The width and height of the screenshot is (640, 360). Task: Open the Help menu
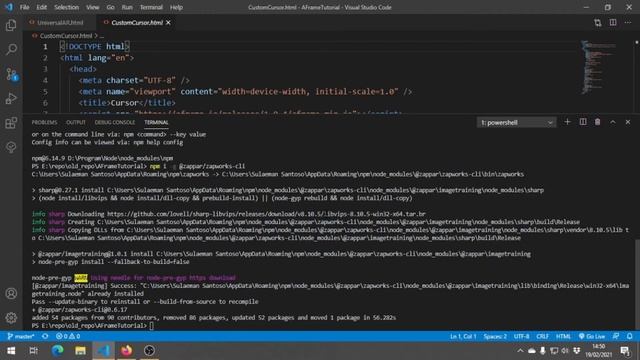point(176,7)
